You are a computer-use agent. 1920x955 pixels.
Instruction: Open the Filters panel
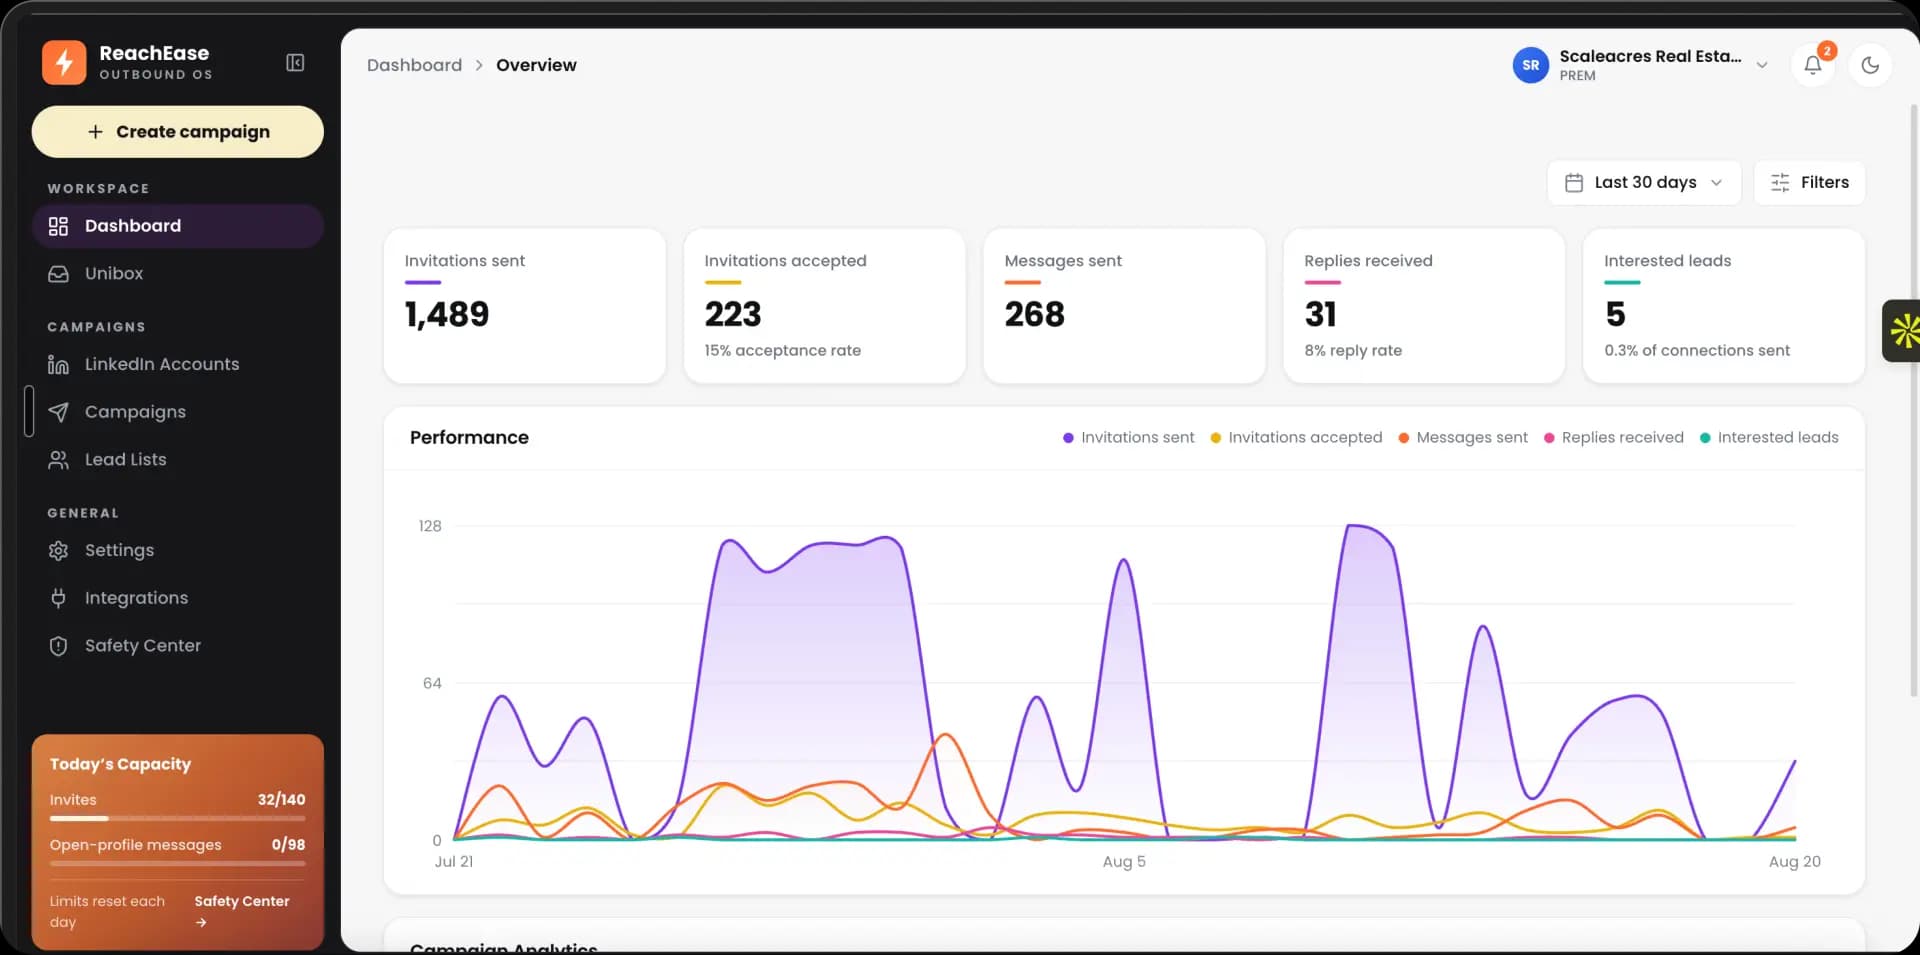1809,183
